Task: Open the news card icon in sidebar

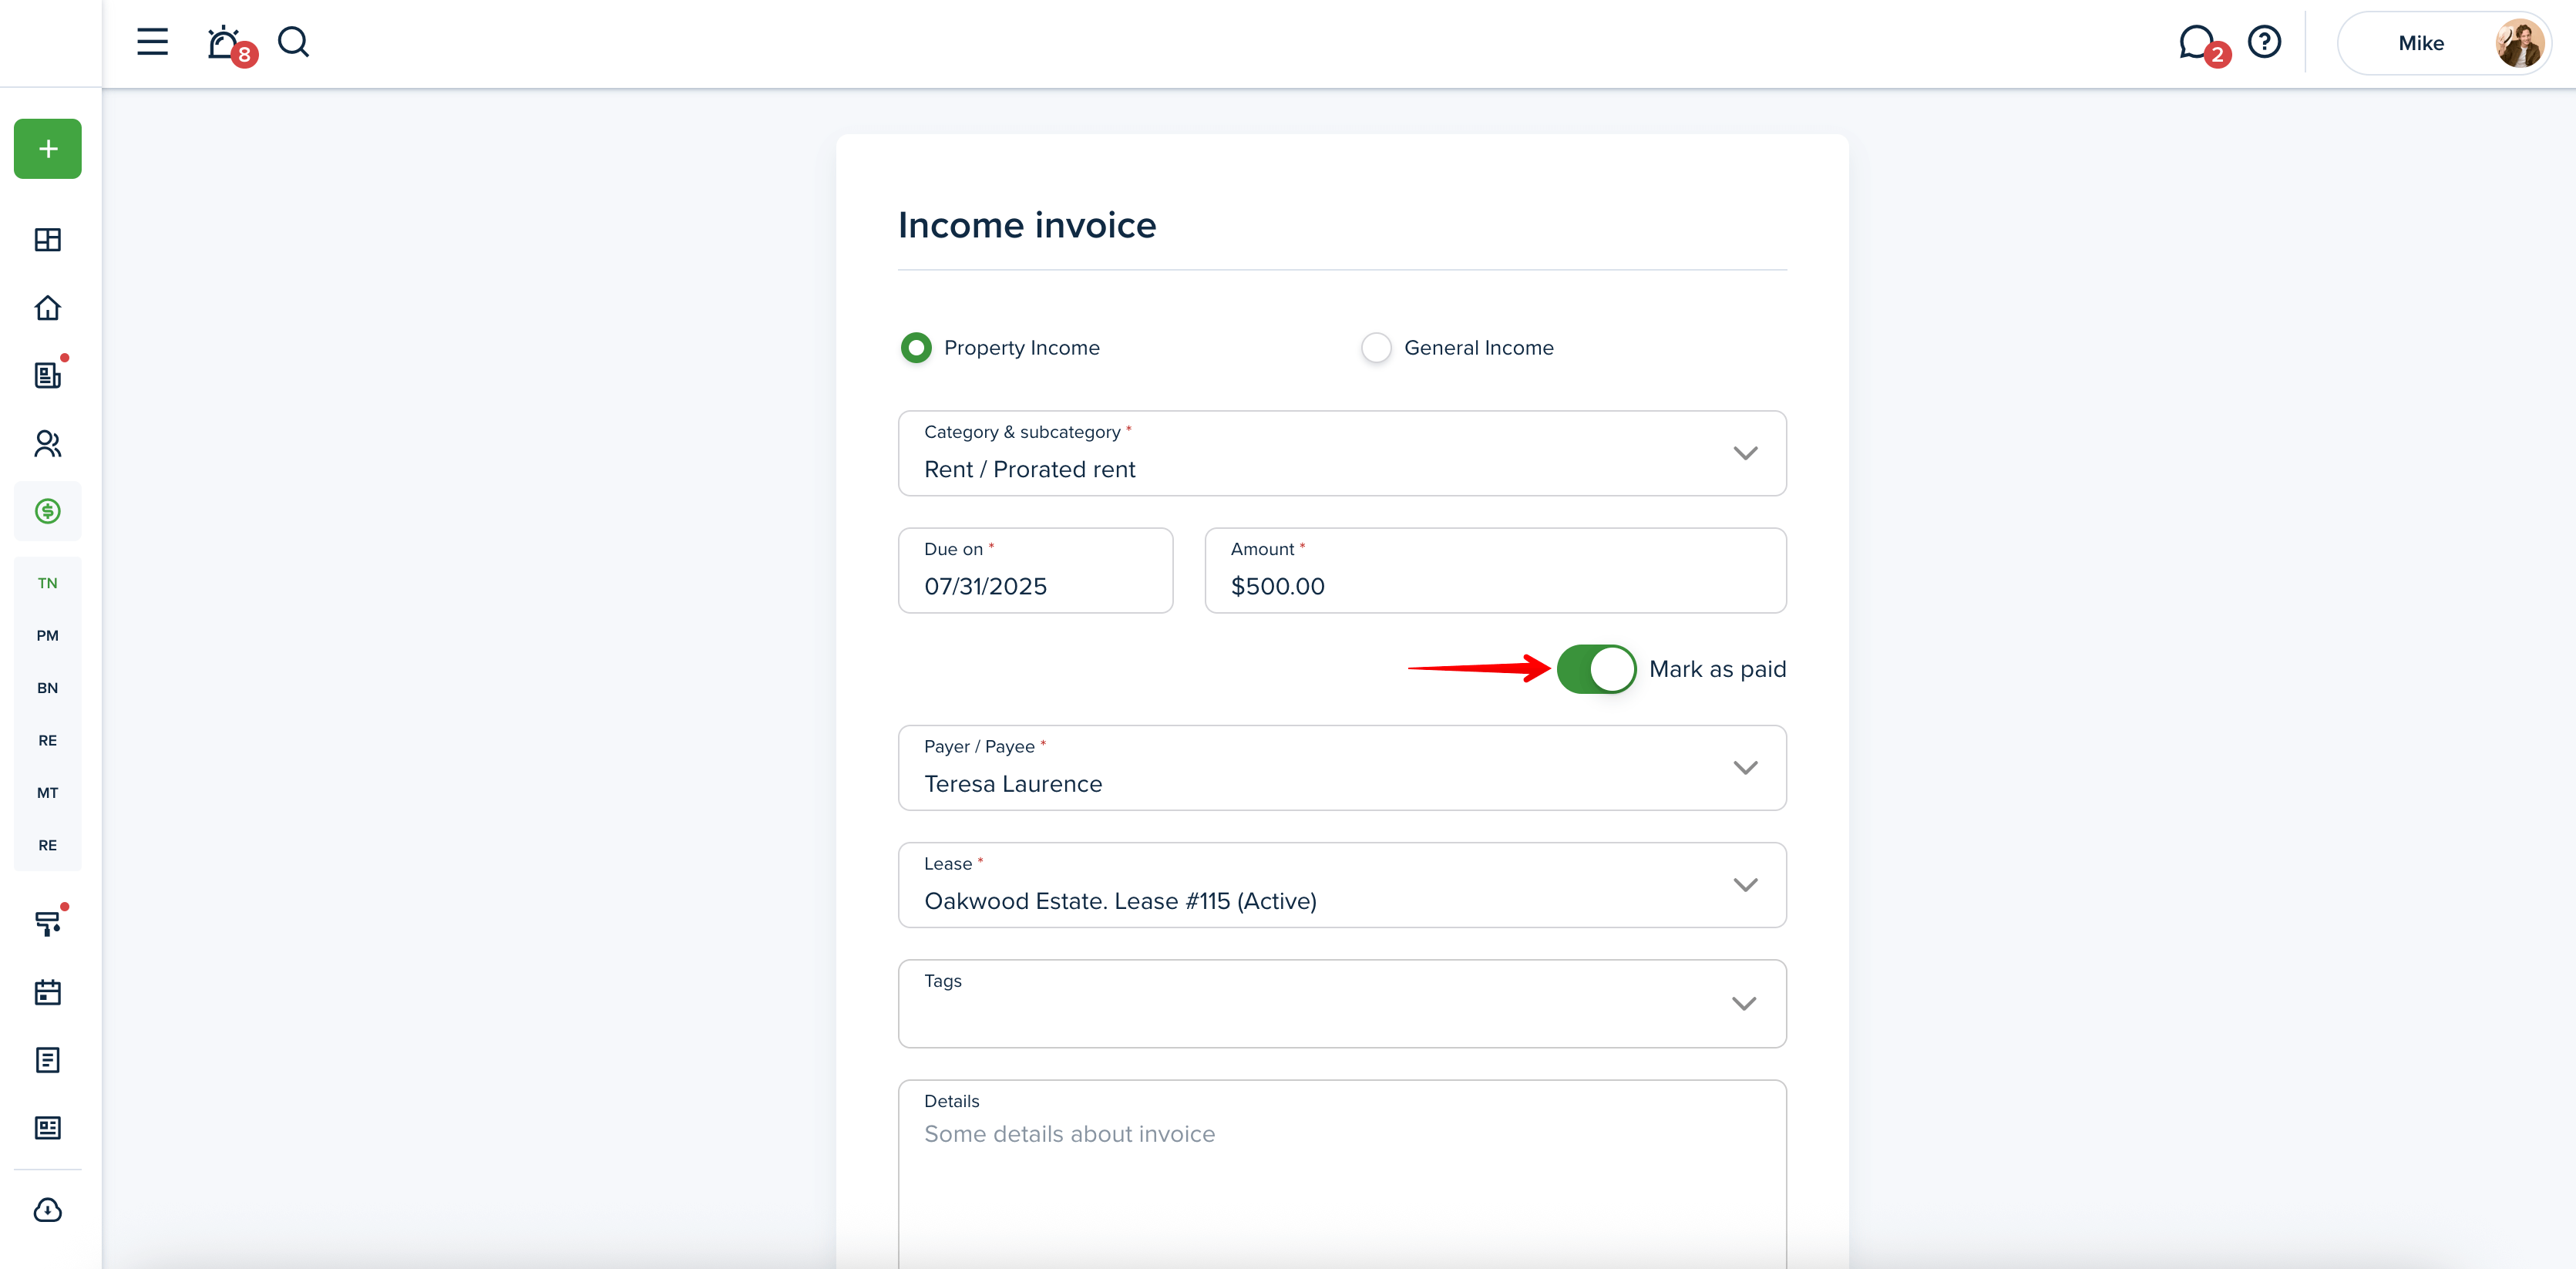Action: 48,1128
